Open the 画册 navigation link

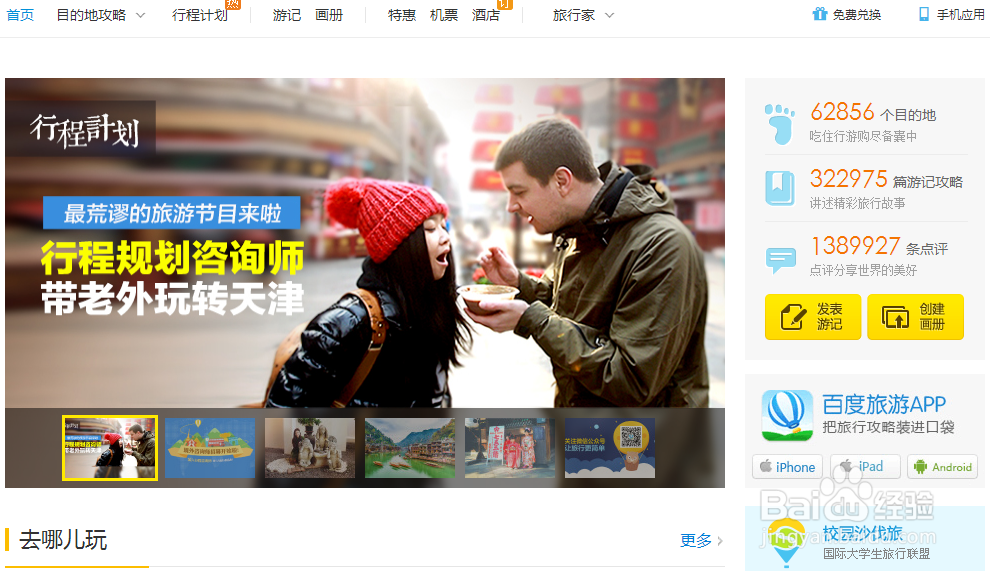[329, 15]
